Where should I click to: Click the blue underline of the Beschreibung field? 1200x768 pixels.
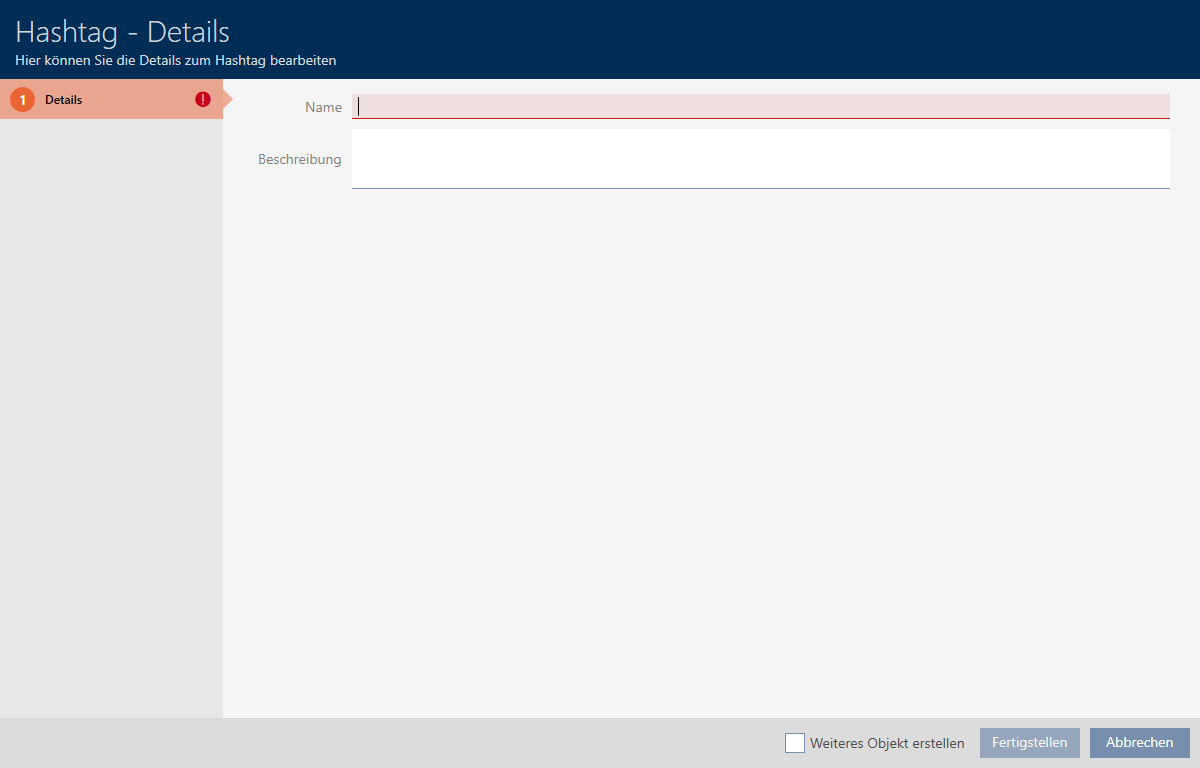click(x=760, y=188)
